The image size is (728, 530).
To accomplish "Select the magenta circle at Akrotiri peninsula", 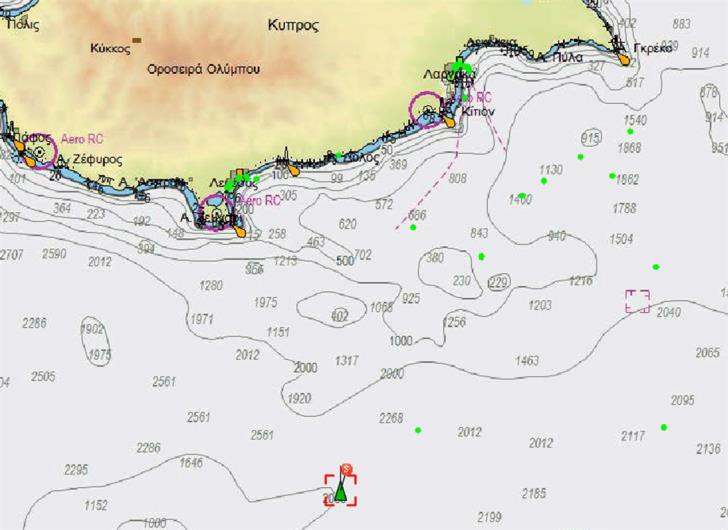I will (x=216, y=213).
